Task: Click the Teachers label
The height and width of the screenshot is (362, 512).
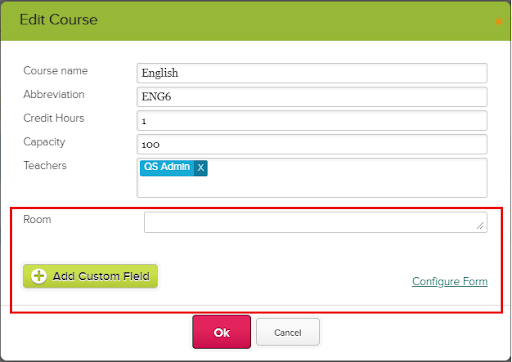Action: [45, 165]
